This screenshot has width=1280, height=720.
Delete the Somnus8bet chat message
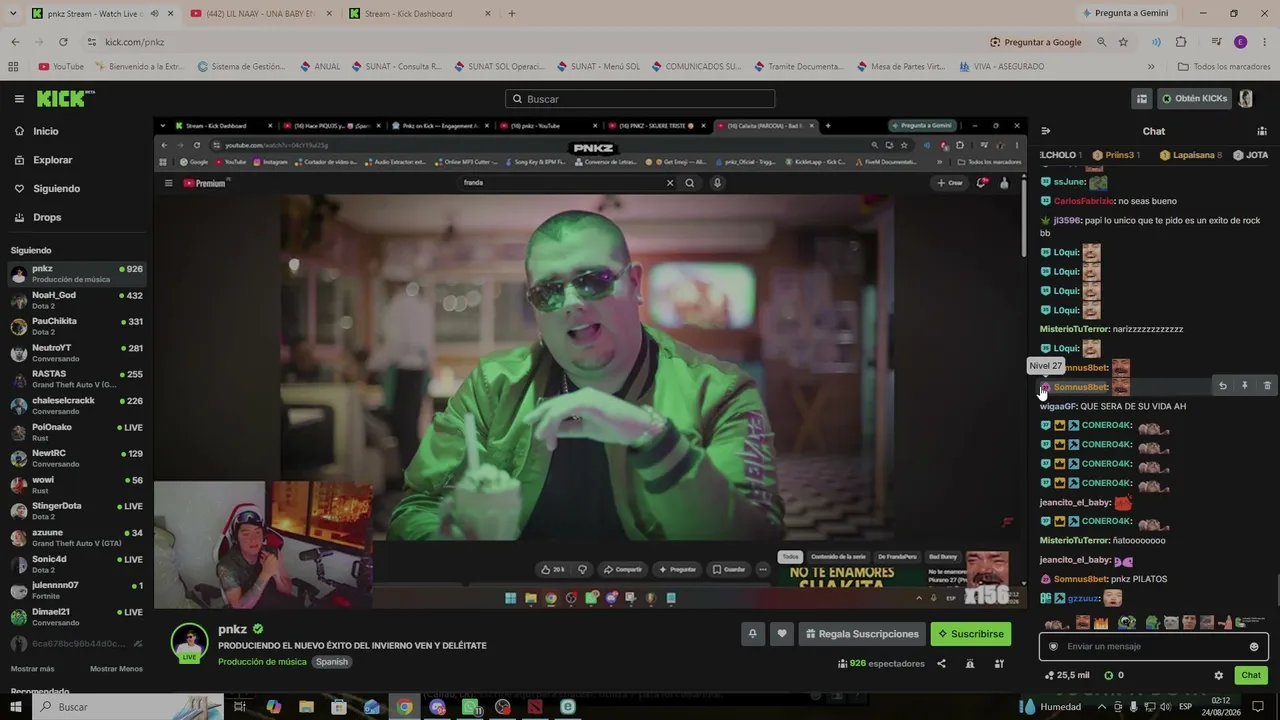pos(1267,386)
